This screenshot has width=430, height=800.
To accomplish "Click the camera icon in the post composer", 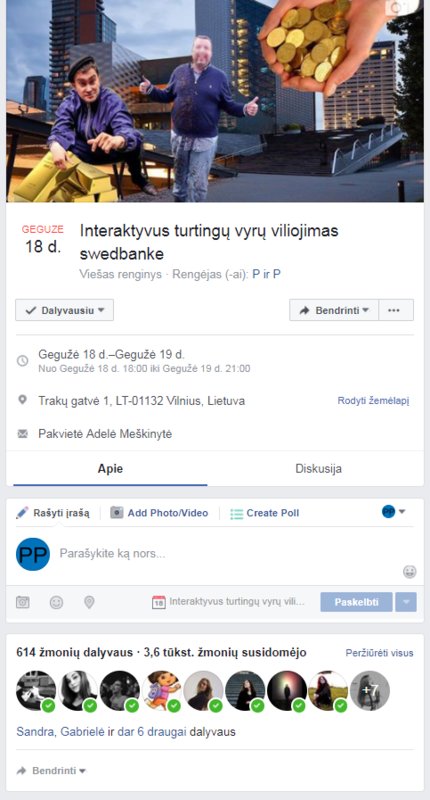I will pos(22,602).
